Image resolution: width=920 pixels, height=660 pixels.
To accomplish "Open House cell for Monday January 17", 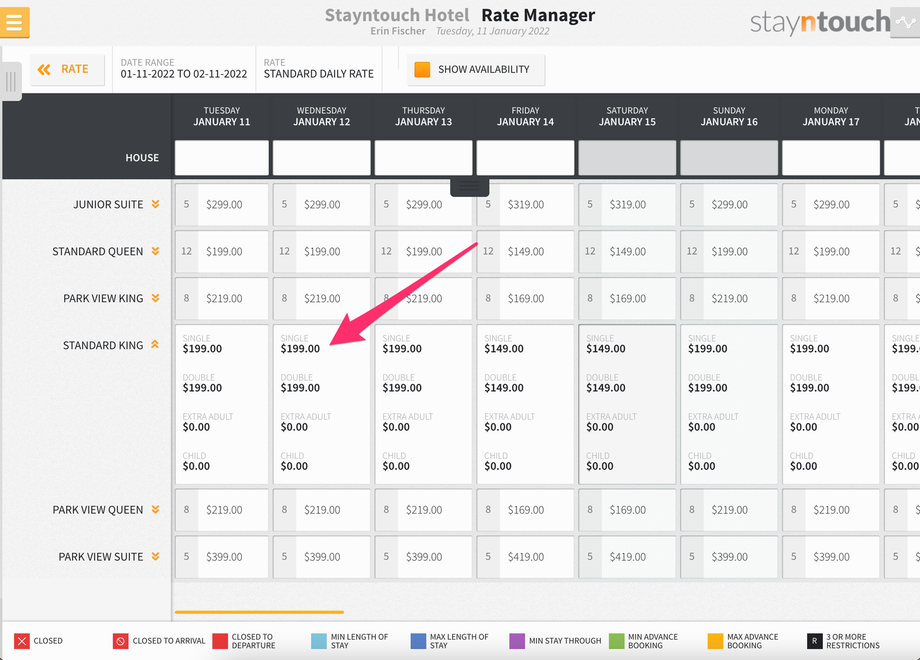I will [x=831, y=157].
